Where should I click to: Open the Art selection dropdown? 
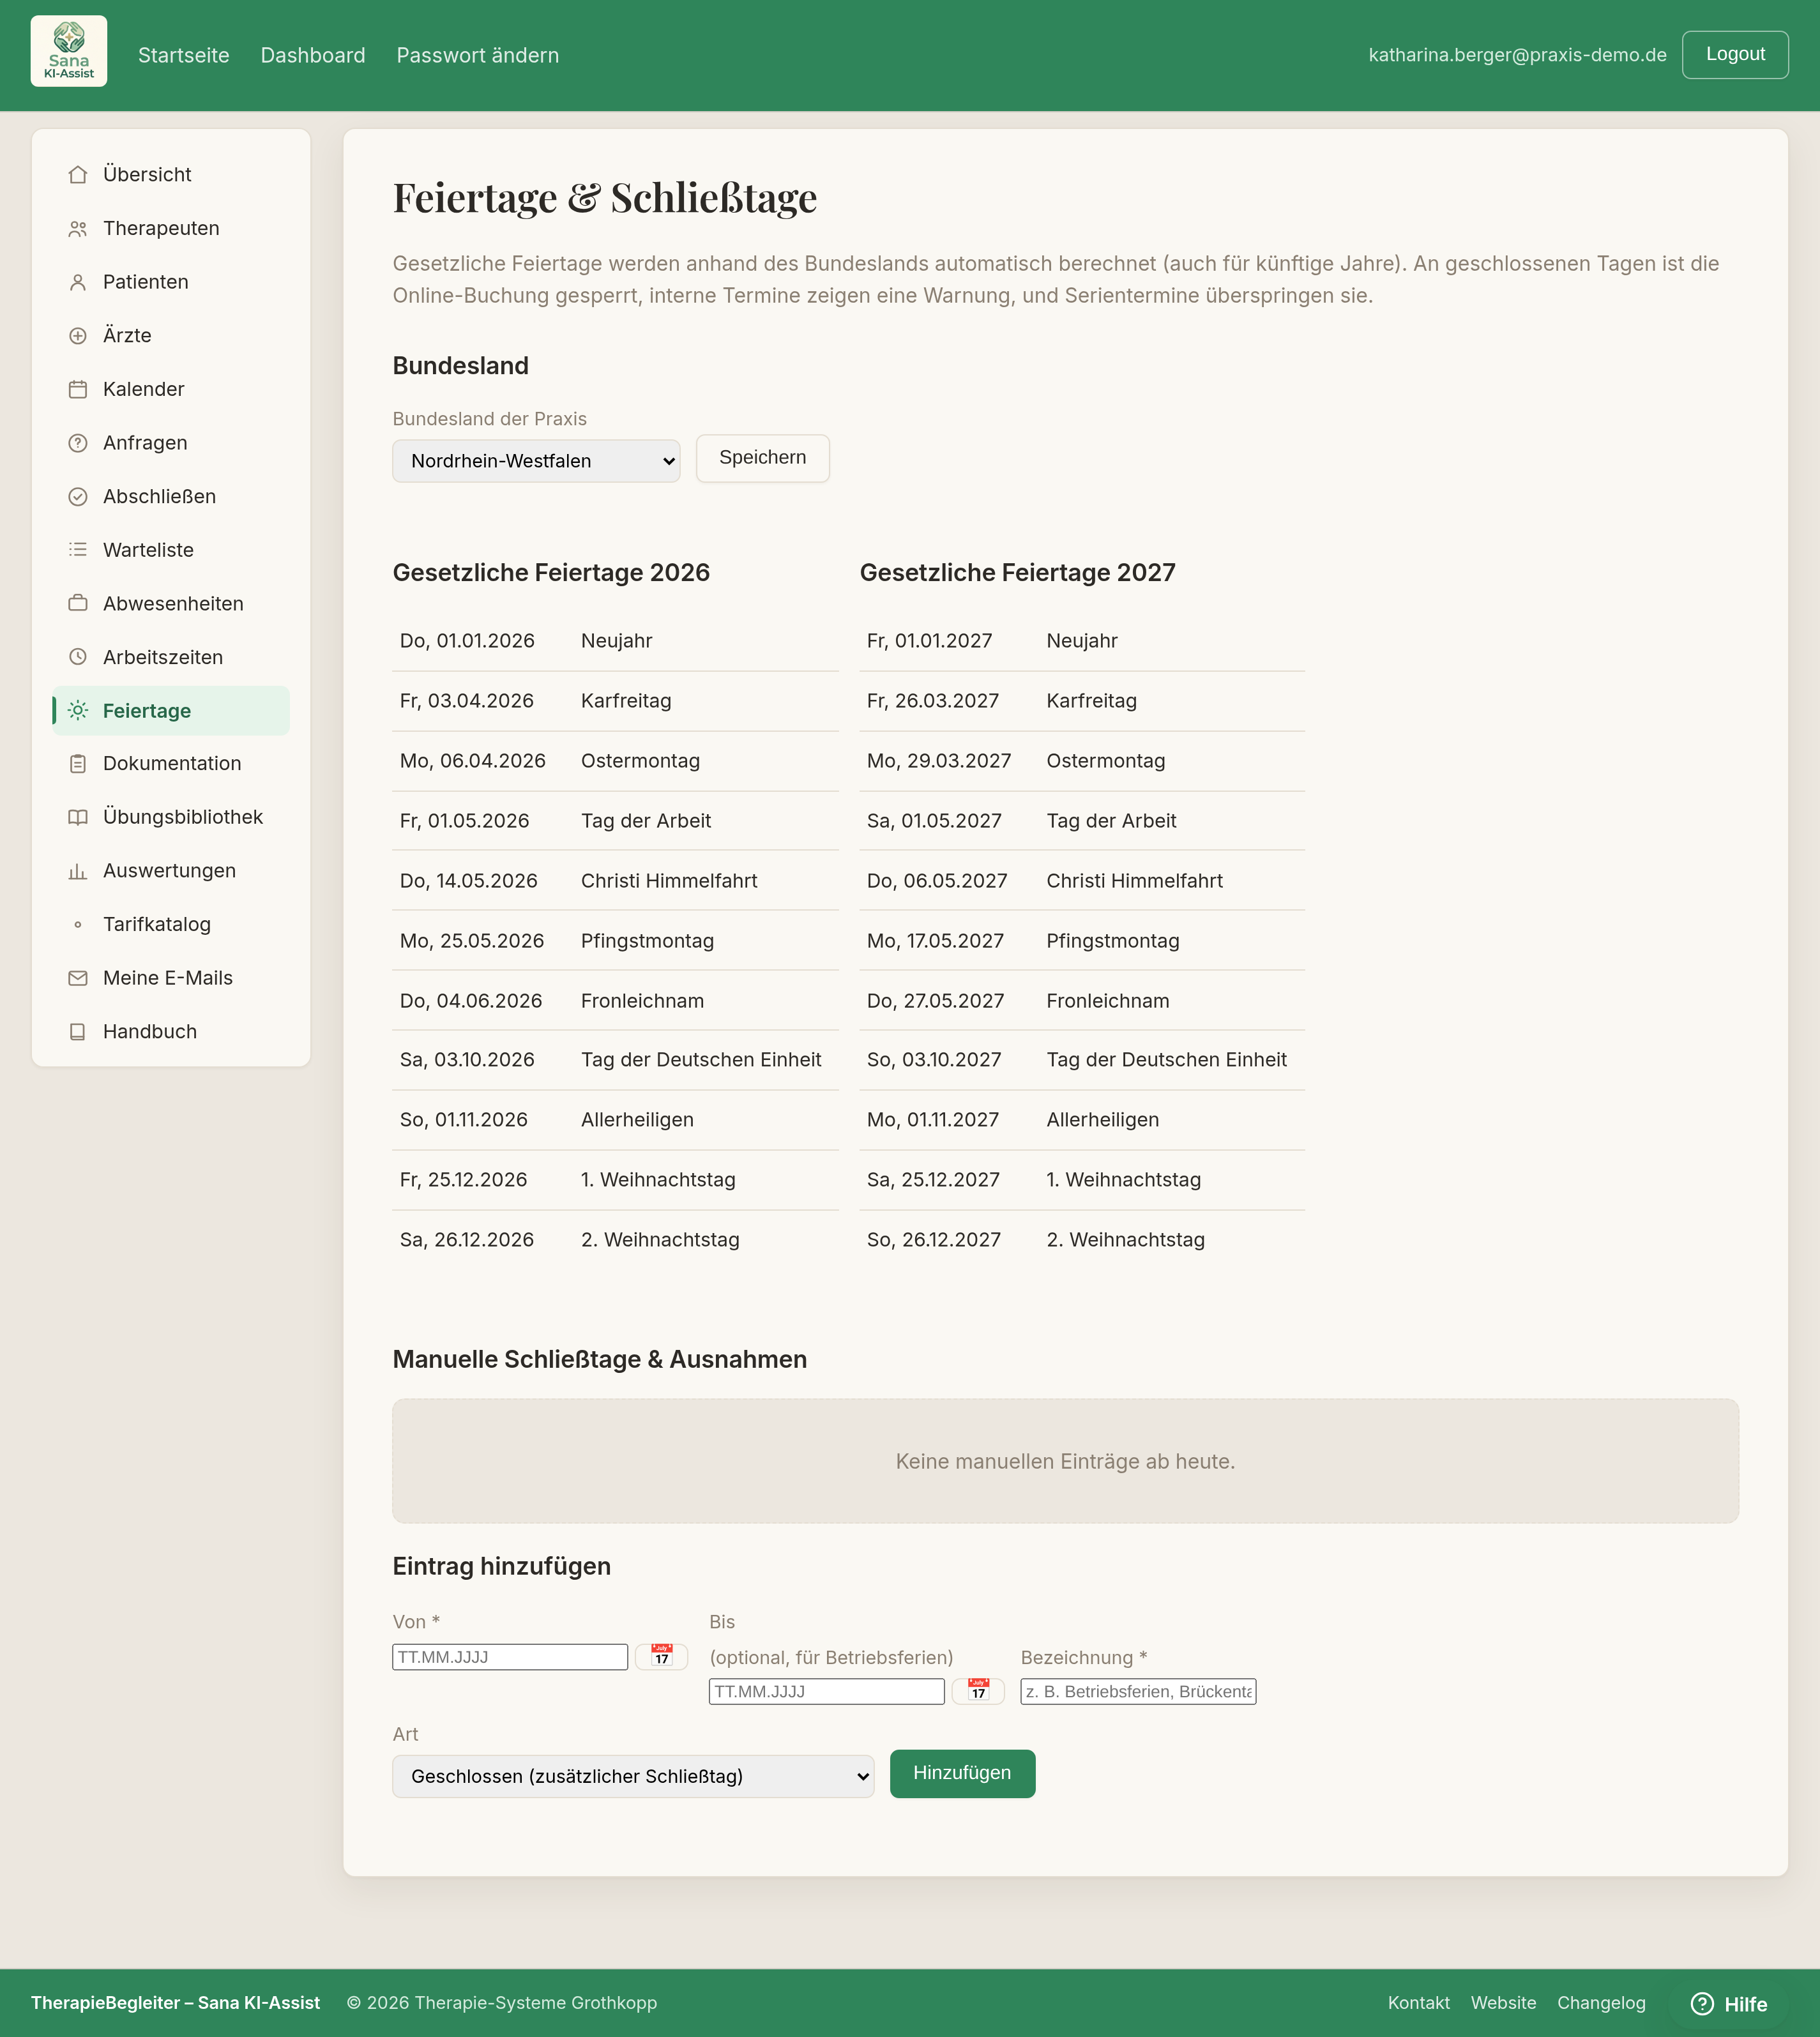point(633,1776)
